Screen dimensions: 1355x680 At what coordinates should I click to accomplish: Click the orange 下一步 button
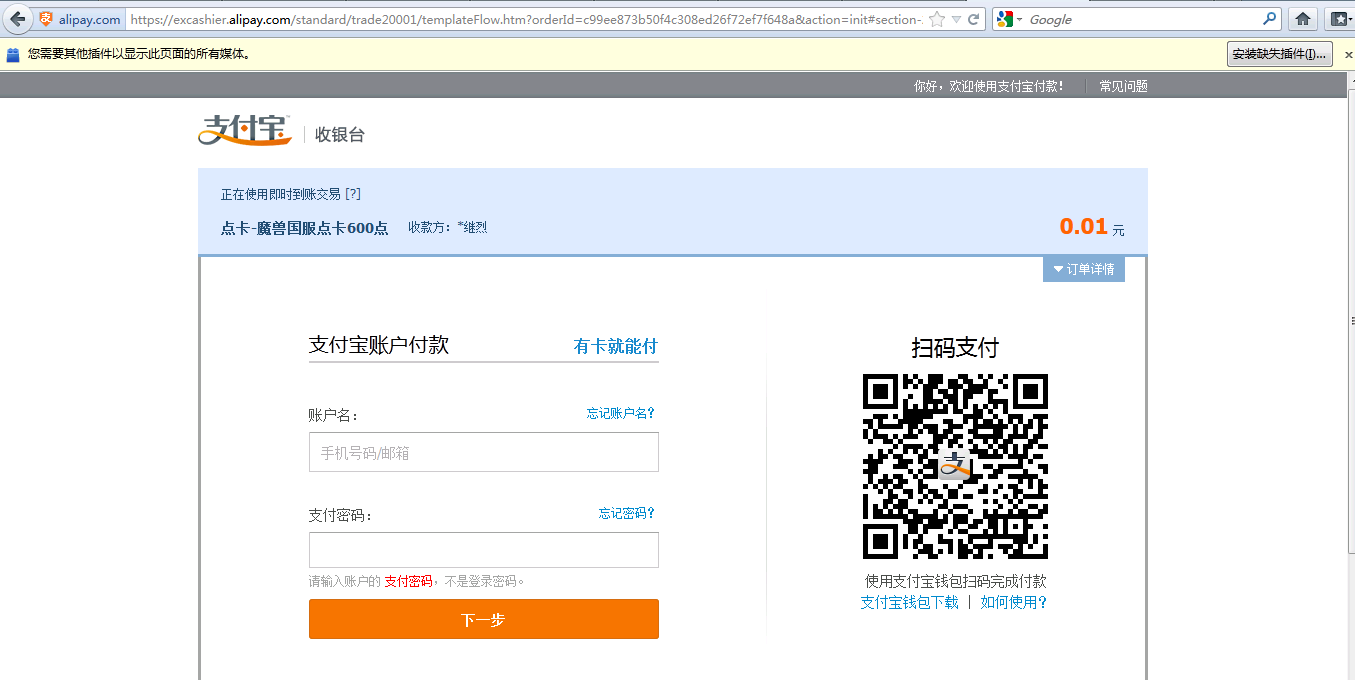pos(484,619)
